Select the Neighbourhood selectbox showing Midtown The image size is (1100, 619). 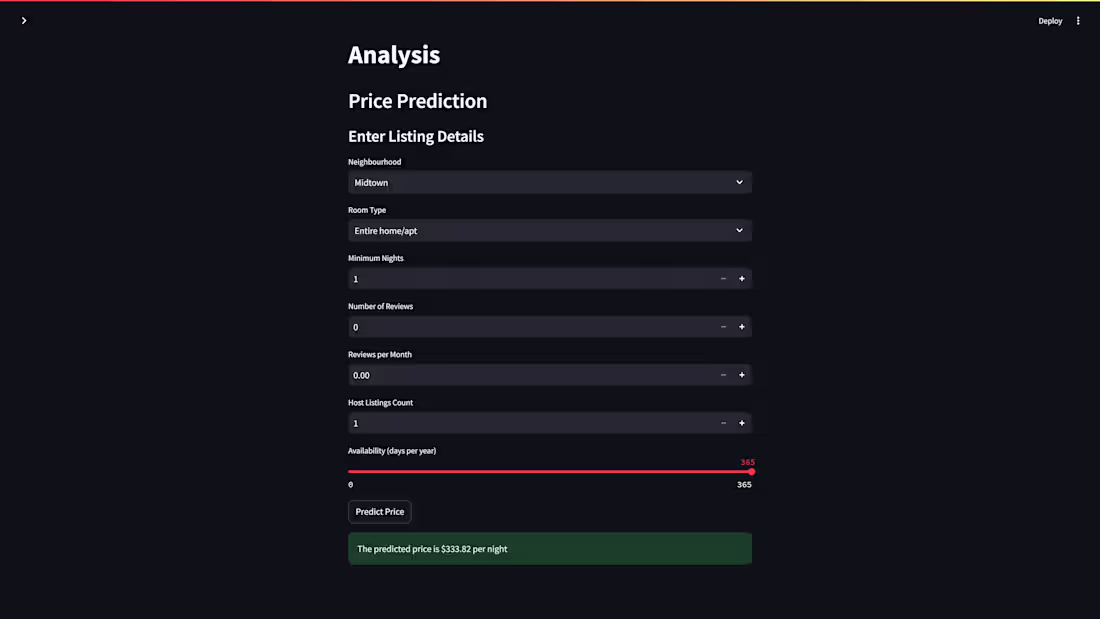[550, 182]
